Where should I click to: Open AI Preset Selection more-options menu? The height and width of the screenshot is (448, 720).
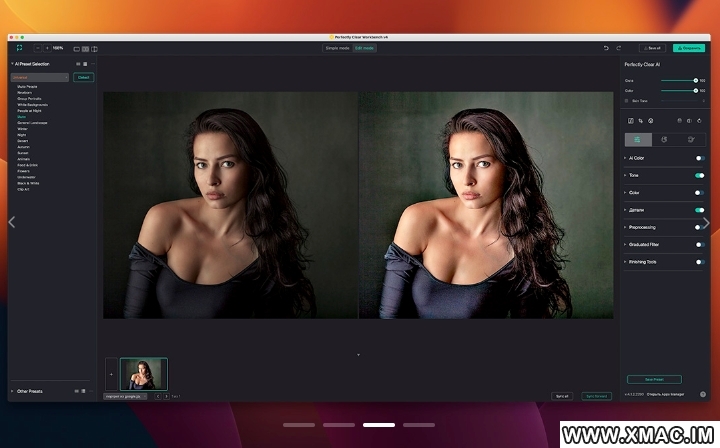[x=93, y=64]
